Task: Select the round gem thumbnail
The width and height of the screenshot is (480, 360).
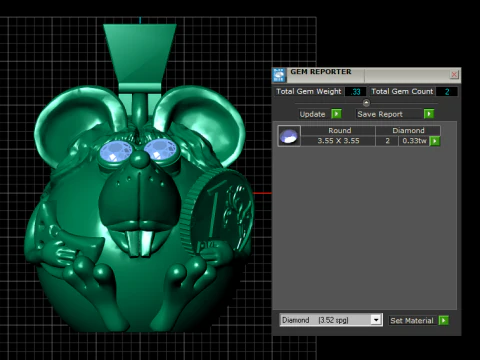Action: 289,136
